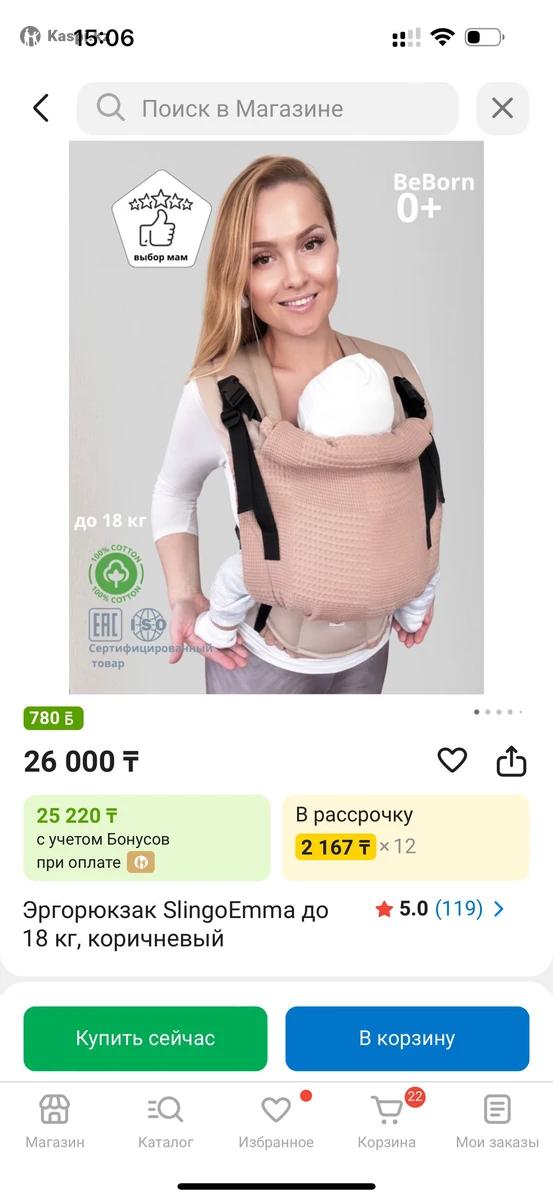
Task: Go to Избранное heart tab
Action: coord(276,1121)
